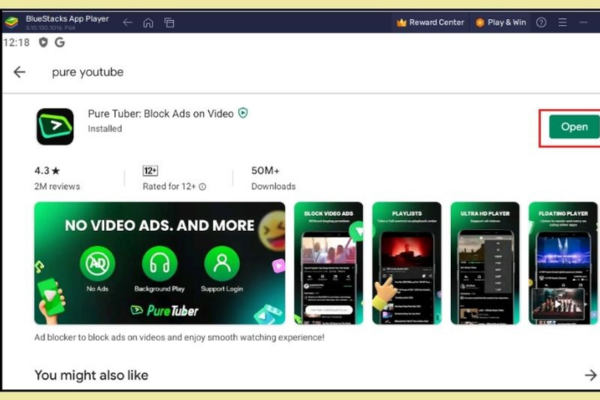
Task: Click the 2M reviews label
Action: (57, 186)
